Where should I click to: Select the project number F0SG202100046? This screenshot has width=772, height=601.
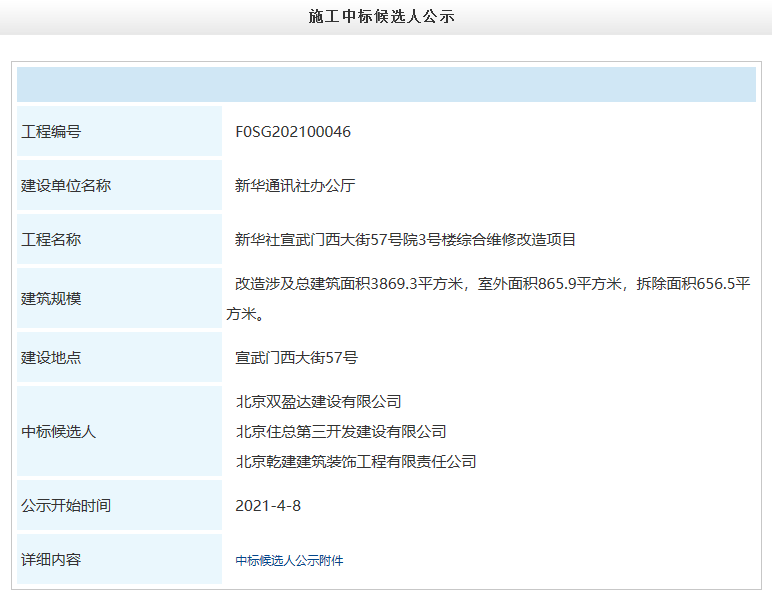(293, 131)
